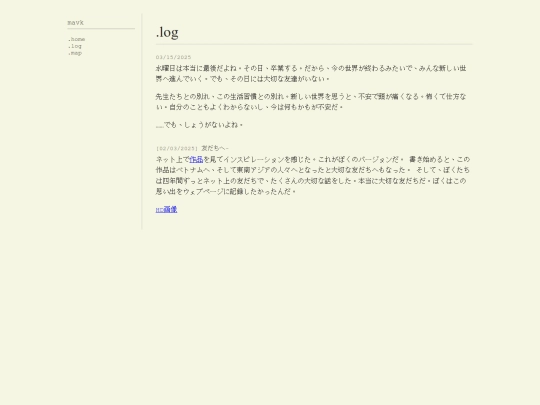Image resolution: width=540 pixels, height=405 pixels.
Task: Click the paragraph starting 水曜日は本当に
Action: pos(311,73)
